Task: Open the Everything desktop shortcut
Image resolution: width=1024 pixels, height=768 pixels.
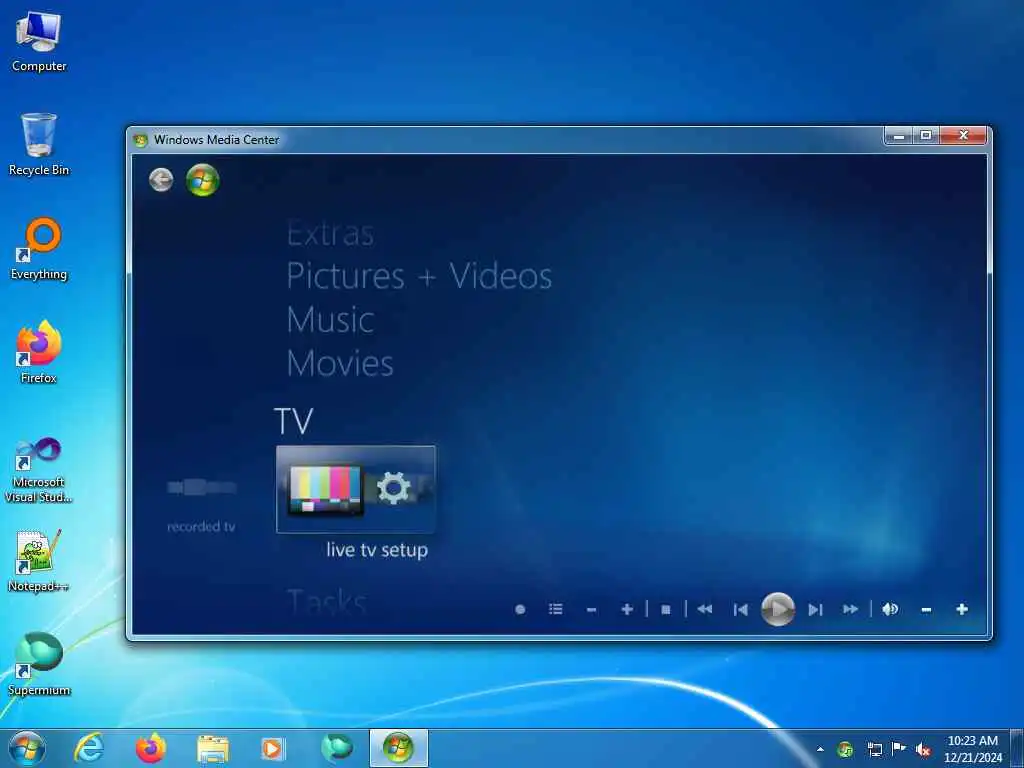Action: pyautogui.click(x=39, y=249)
